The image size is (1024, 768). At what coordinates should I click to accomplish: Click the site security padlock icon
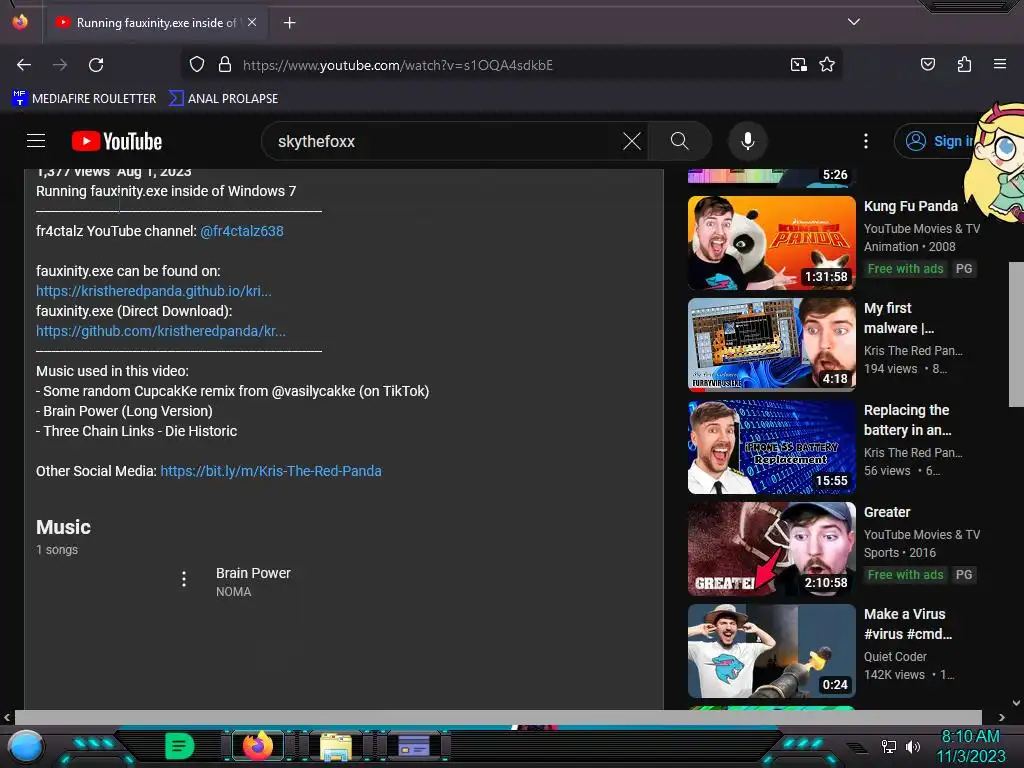click(225, 65)
